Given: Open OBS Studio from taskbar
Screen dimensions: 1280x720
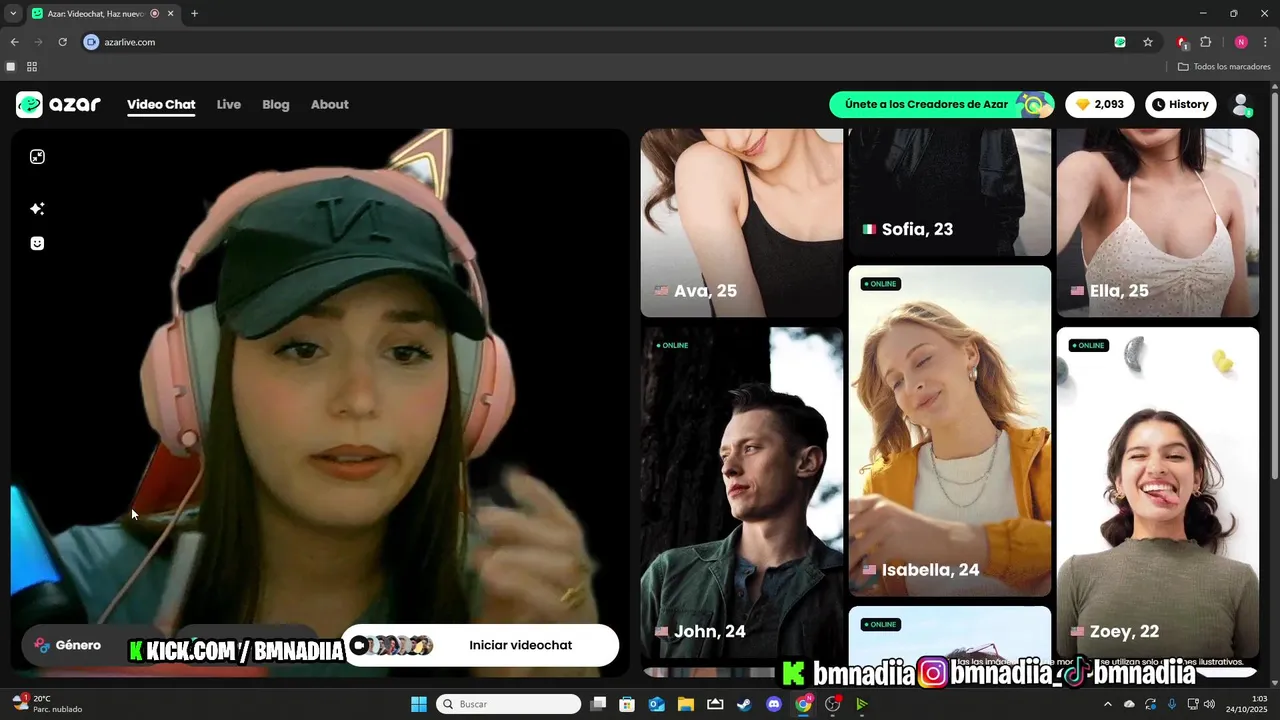Looking at the screenshot, I should pos(832,704).
